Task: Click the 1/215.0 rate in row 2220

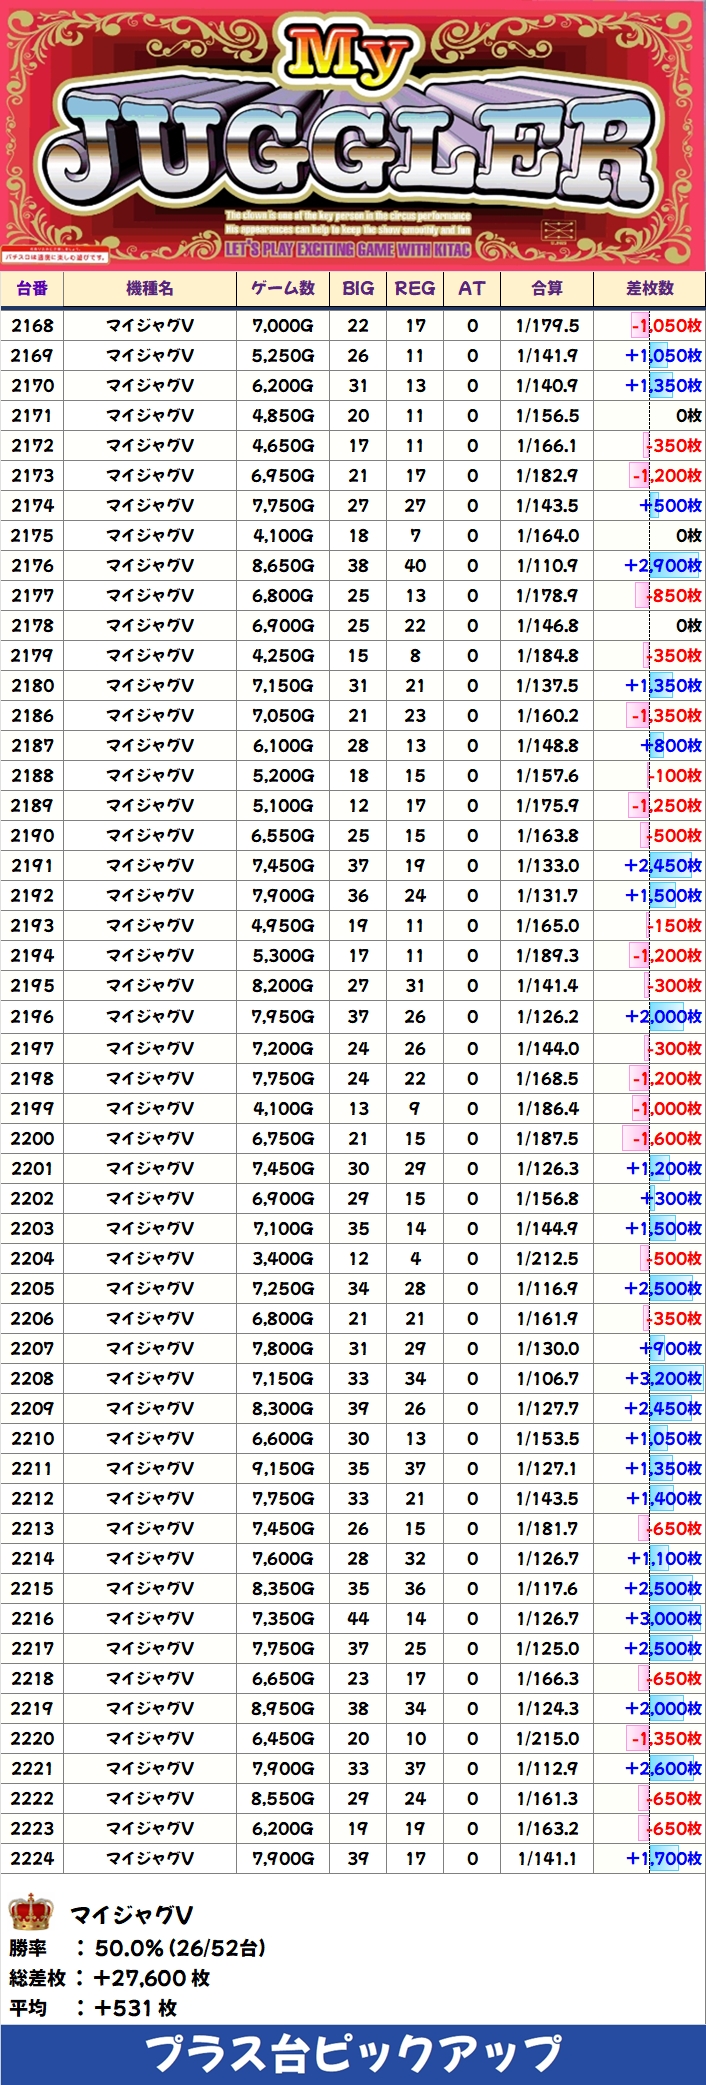Action: [548, 1738]
